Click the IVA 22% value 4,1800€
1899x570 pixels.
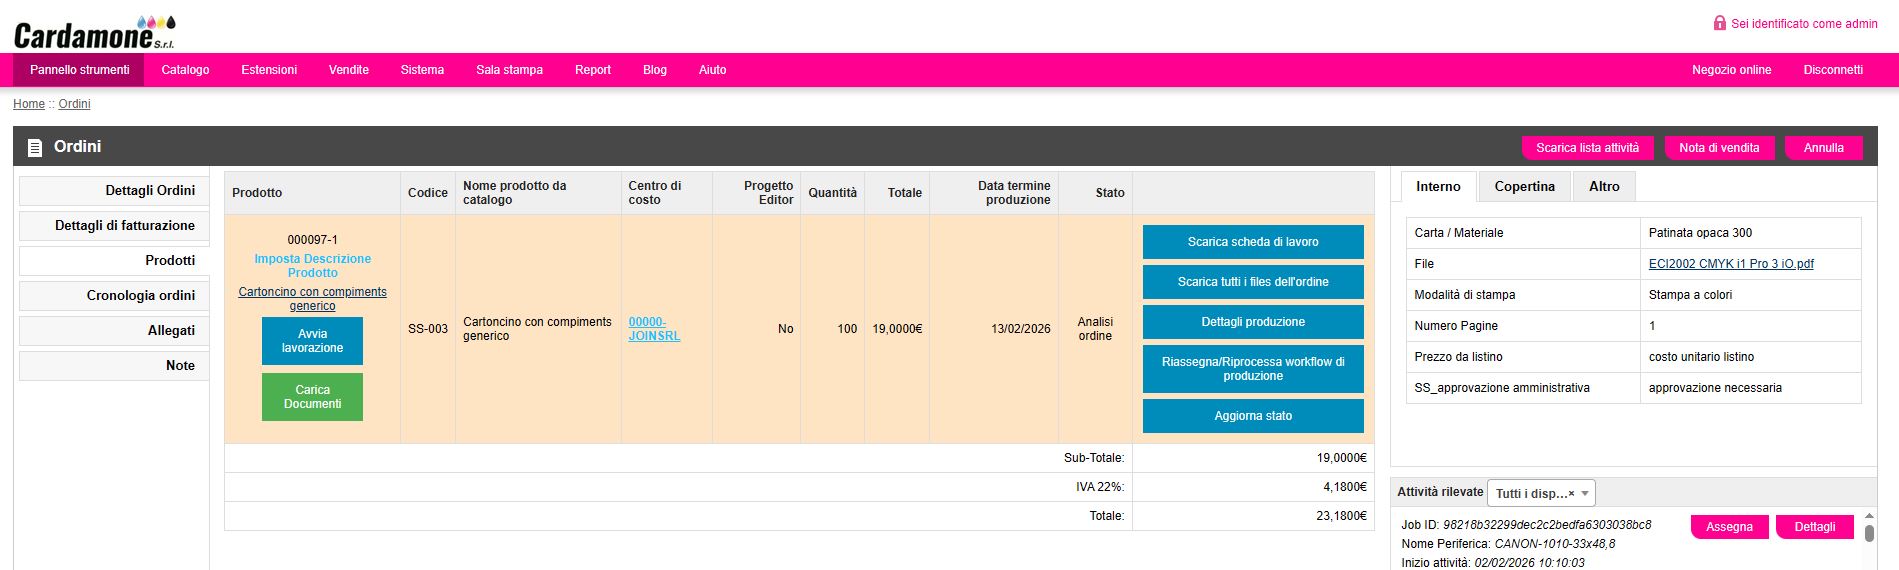pos(1345,487)
